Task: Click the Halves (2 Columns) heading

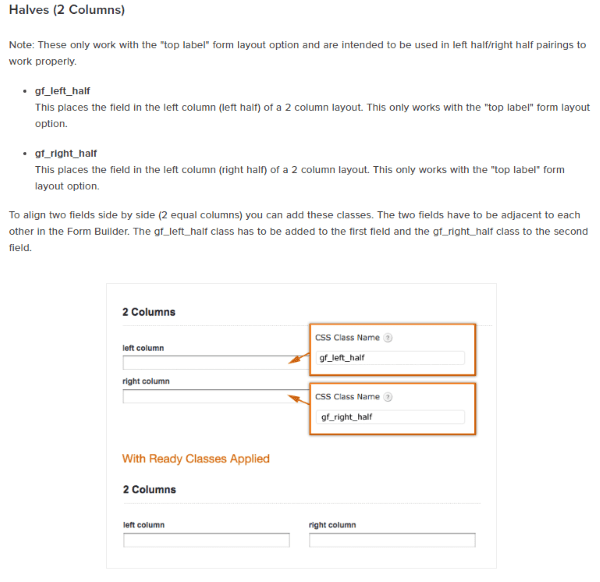Action: (68, 11)
